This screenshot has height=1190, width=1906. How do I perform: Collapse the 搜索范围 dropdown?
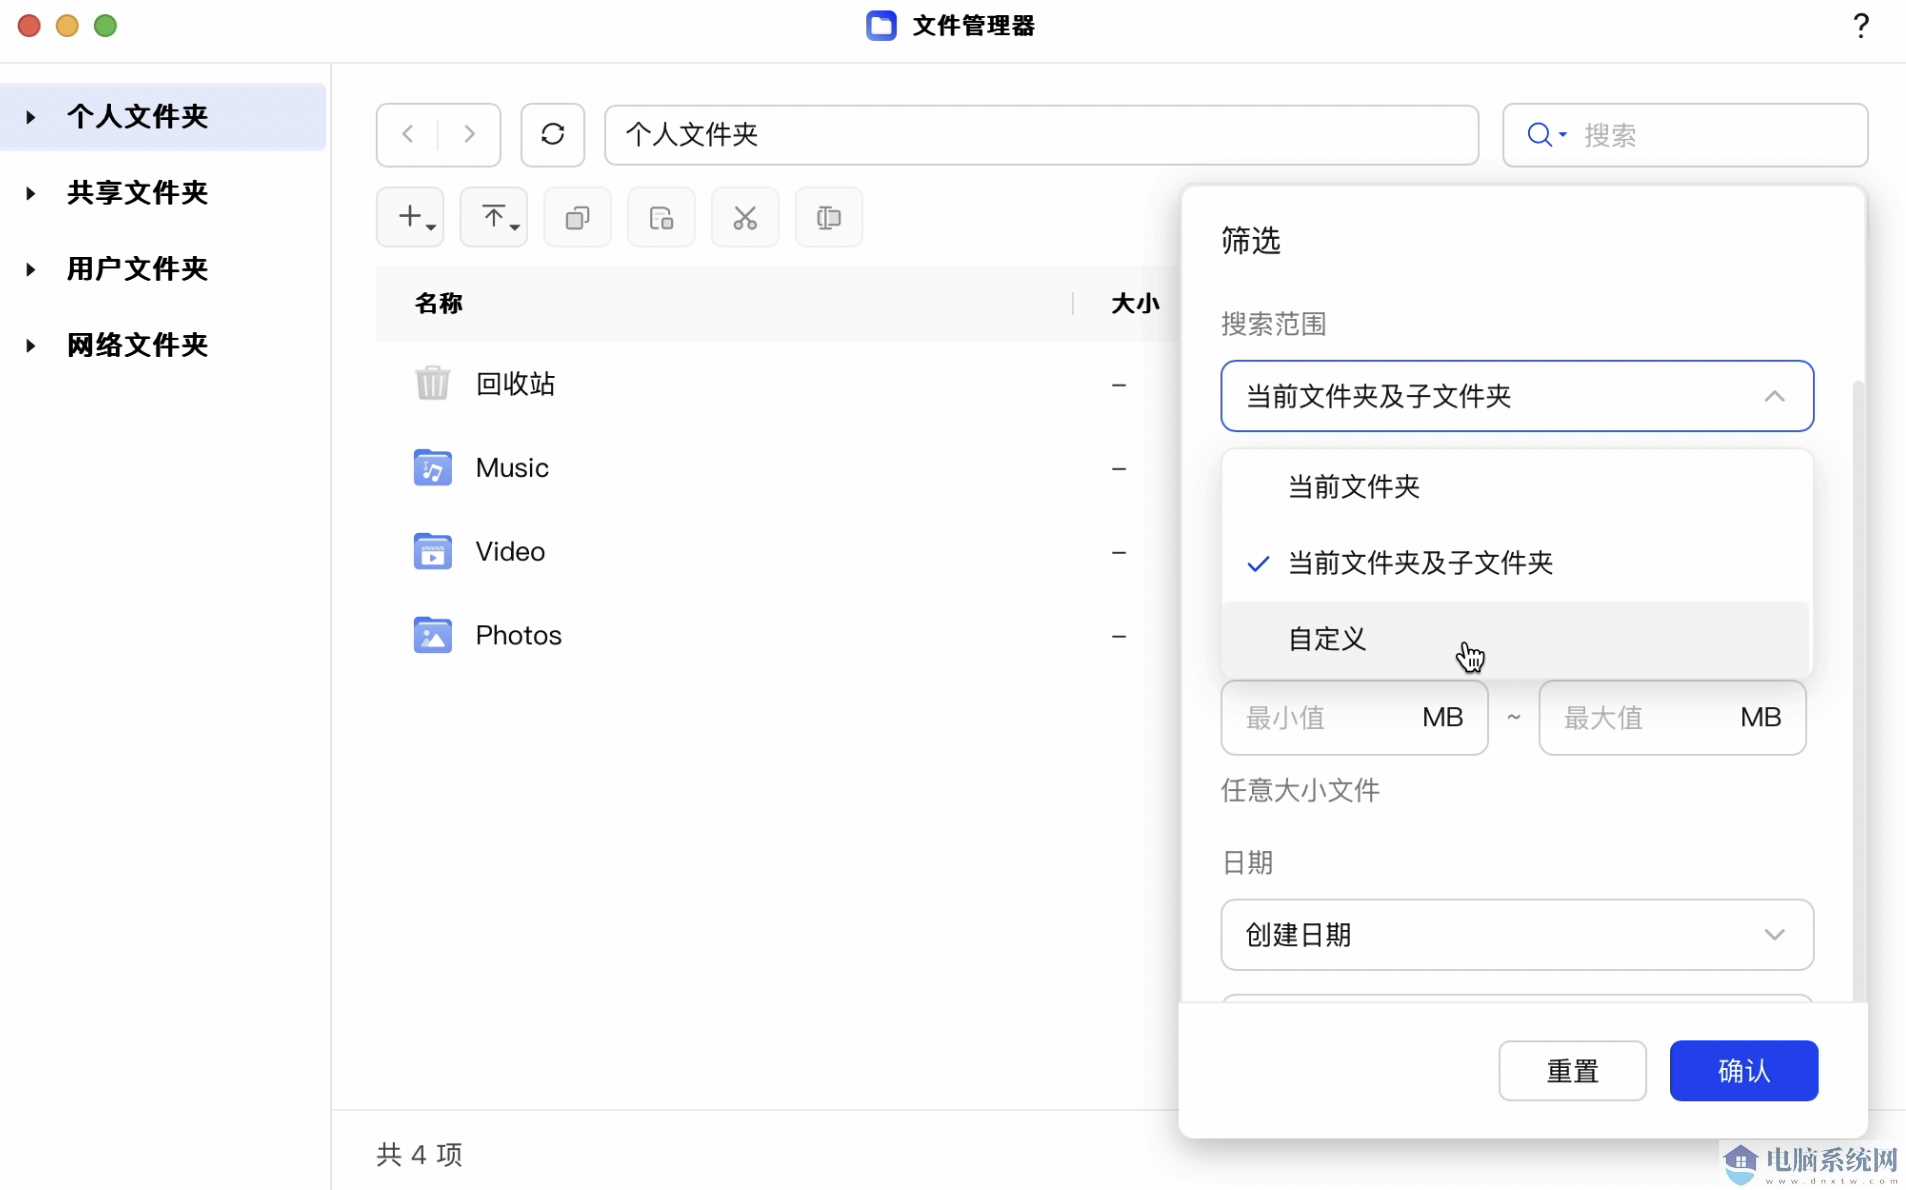click(1516, 396)
